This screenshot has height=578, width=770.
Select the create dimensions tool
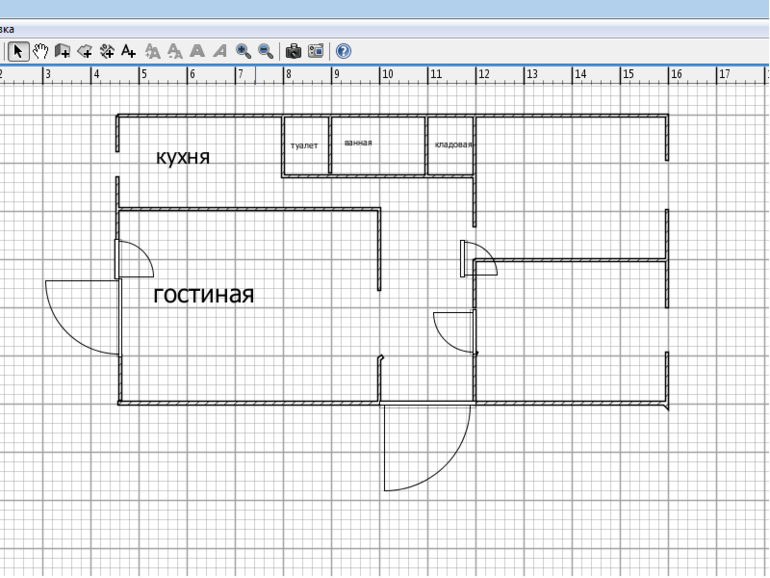pos(107,50)
